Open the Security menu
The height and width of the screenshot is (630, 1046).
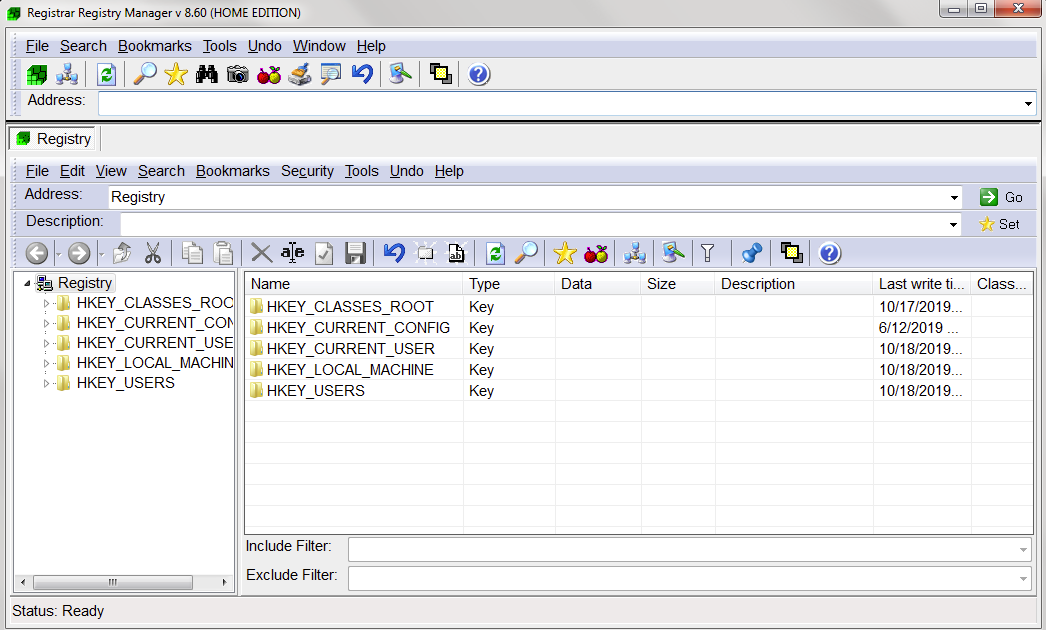(307, 171)
